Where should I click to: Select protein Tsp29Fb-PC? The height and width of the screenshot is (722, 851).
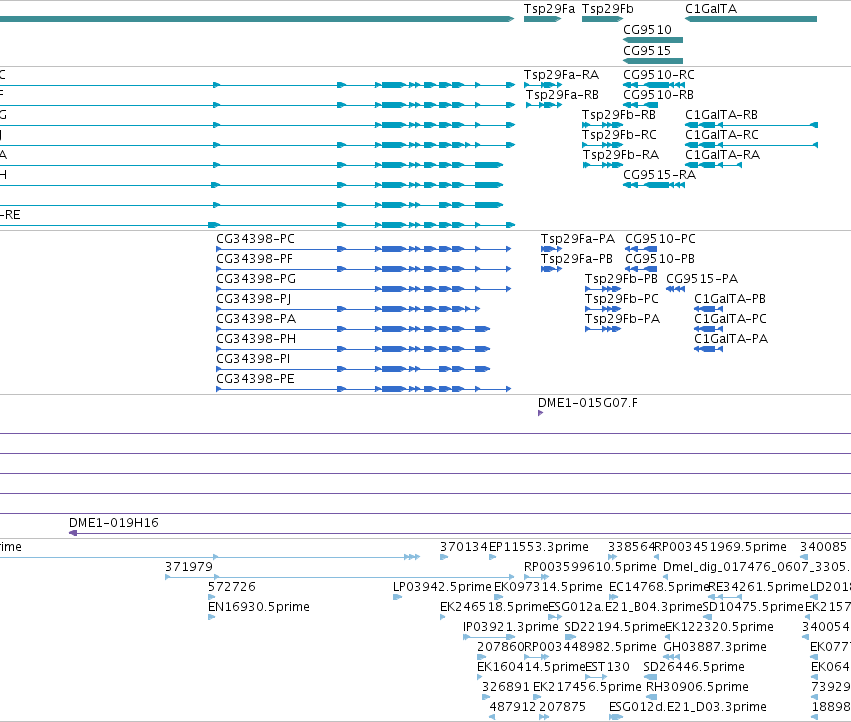pos(621,299)
